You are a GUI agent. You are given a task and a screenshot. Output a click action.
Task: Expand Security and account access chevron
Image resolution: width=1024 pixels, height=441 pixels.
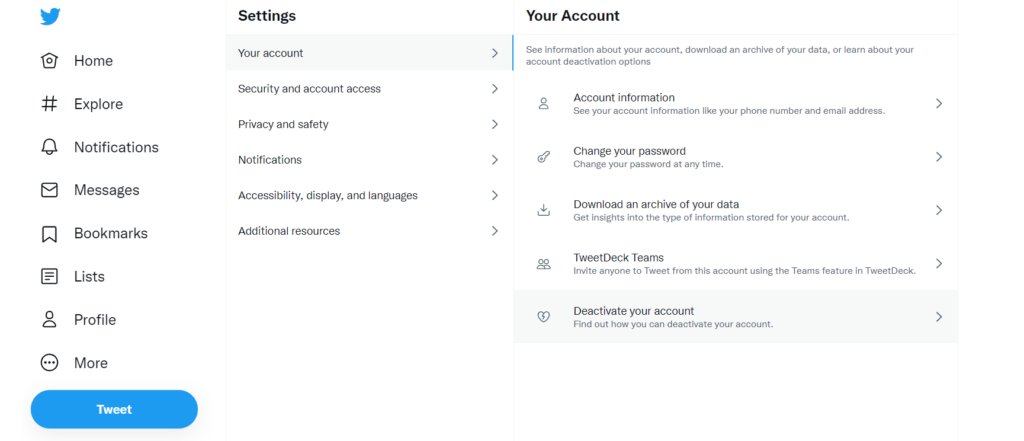494,88
